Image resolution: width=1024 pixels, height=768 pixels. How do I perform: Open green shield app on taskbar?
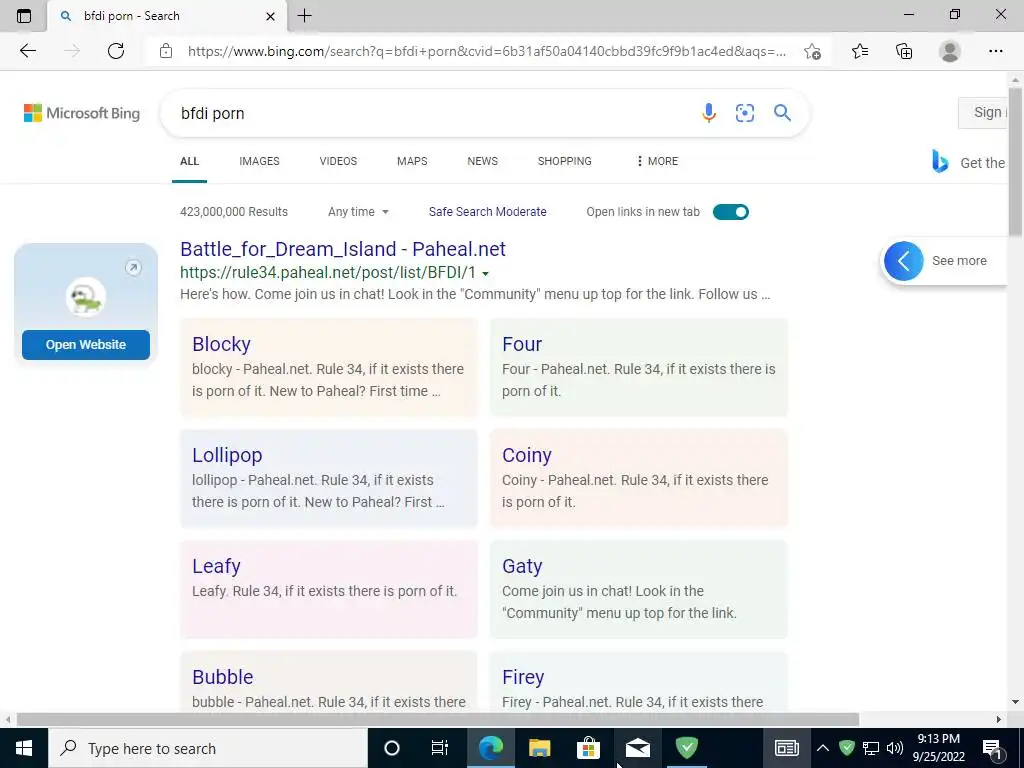pyautogui.click(x=686, y=748)
